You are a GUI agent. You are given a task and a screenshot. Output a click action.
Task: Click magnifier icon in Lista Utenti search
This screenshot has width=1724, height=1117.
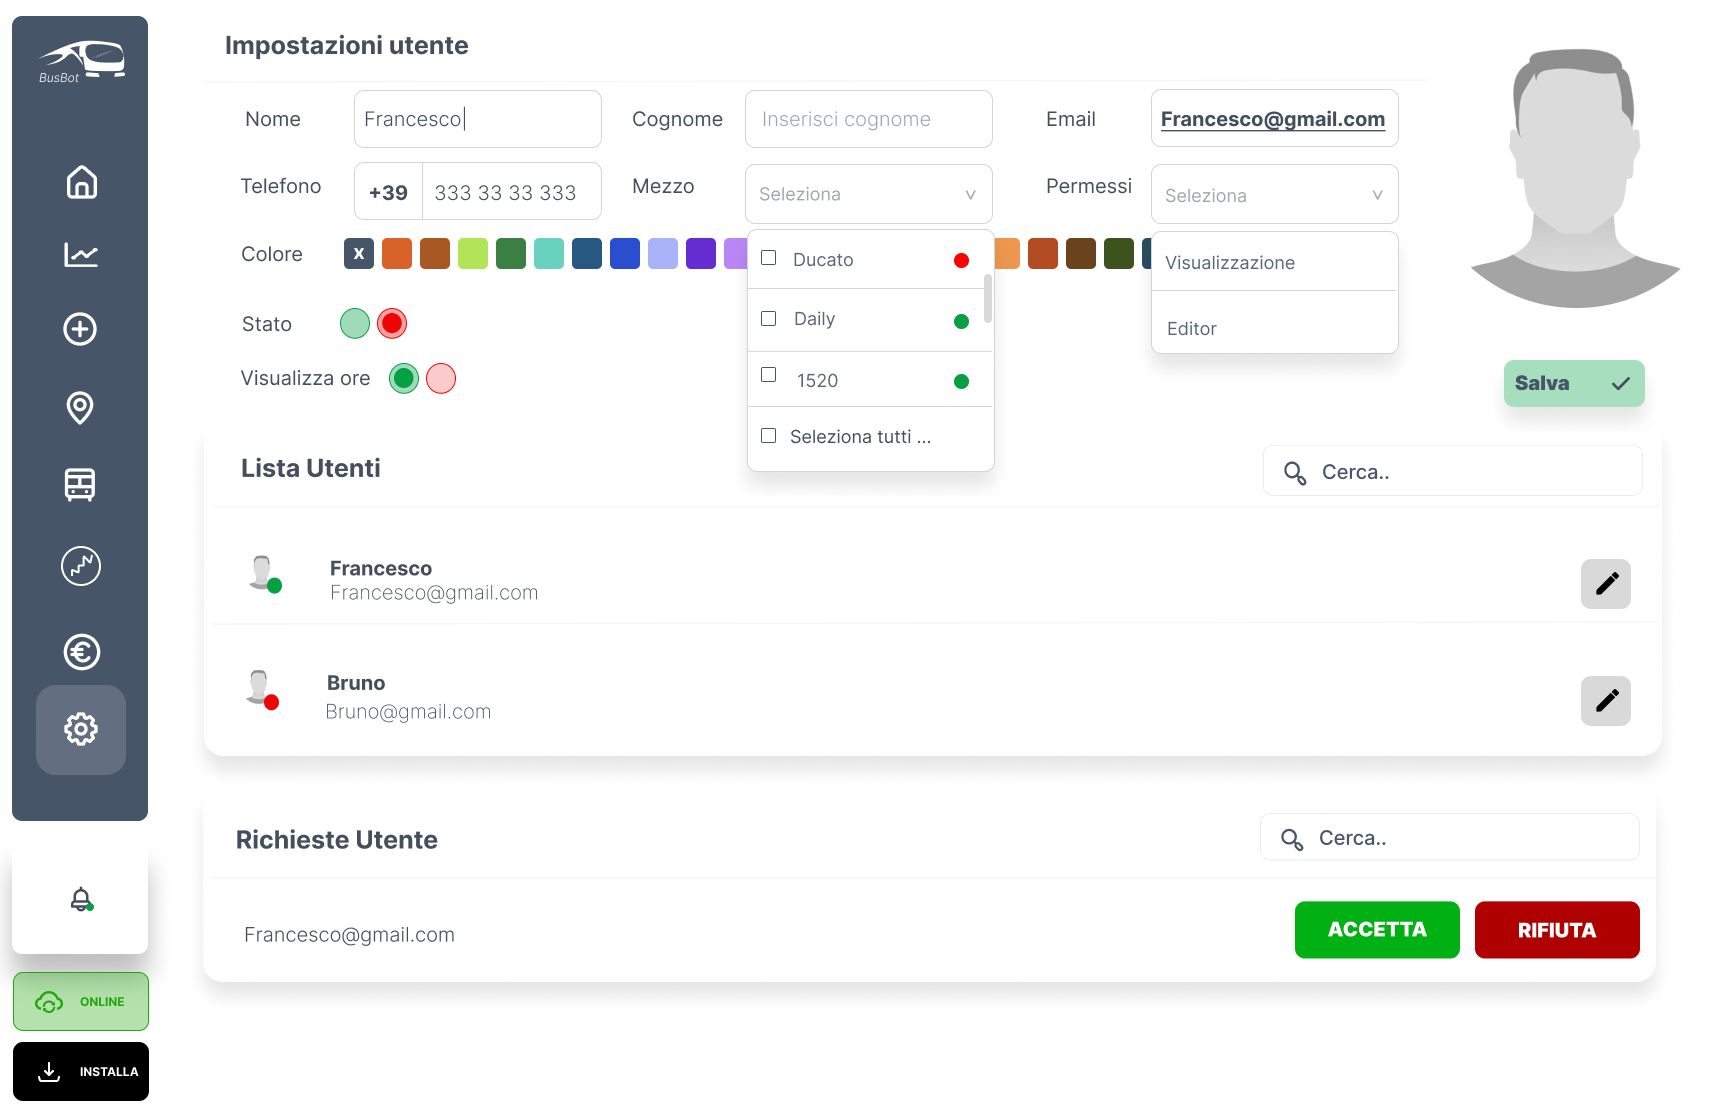1295,473
